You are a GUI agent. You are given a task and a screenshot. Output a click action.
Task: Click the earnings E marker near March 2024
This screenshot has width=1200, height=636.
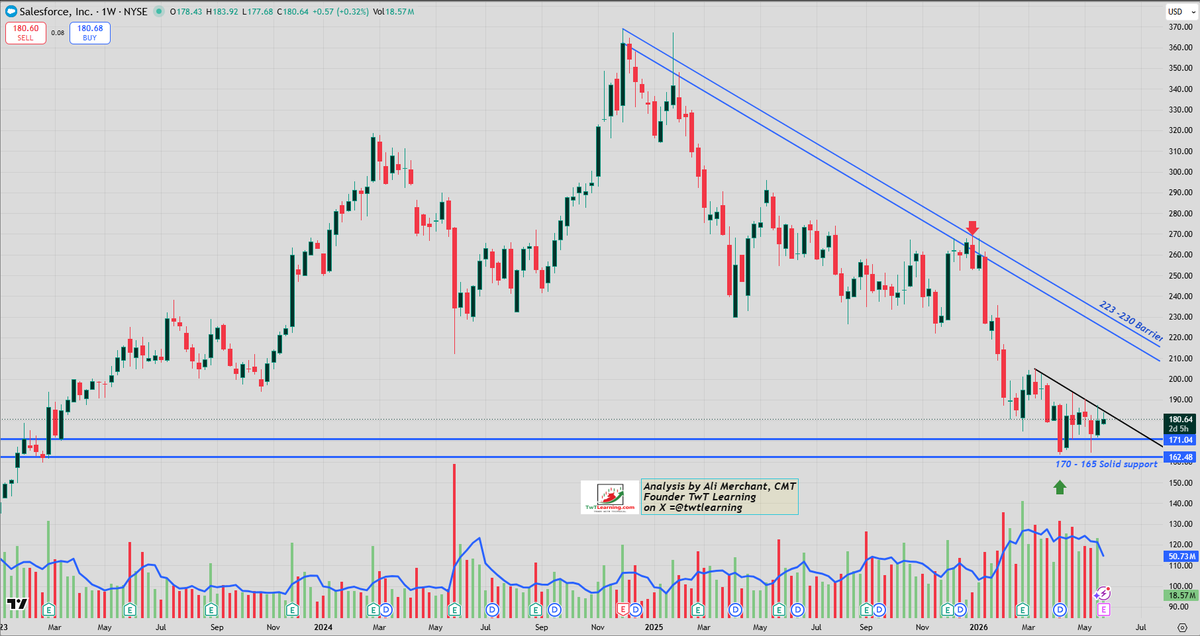coord(373,609)
